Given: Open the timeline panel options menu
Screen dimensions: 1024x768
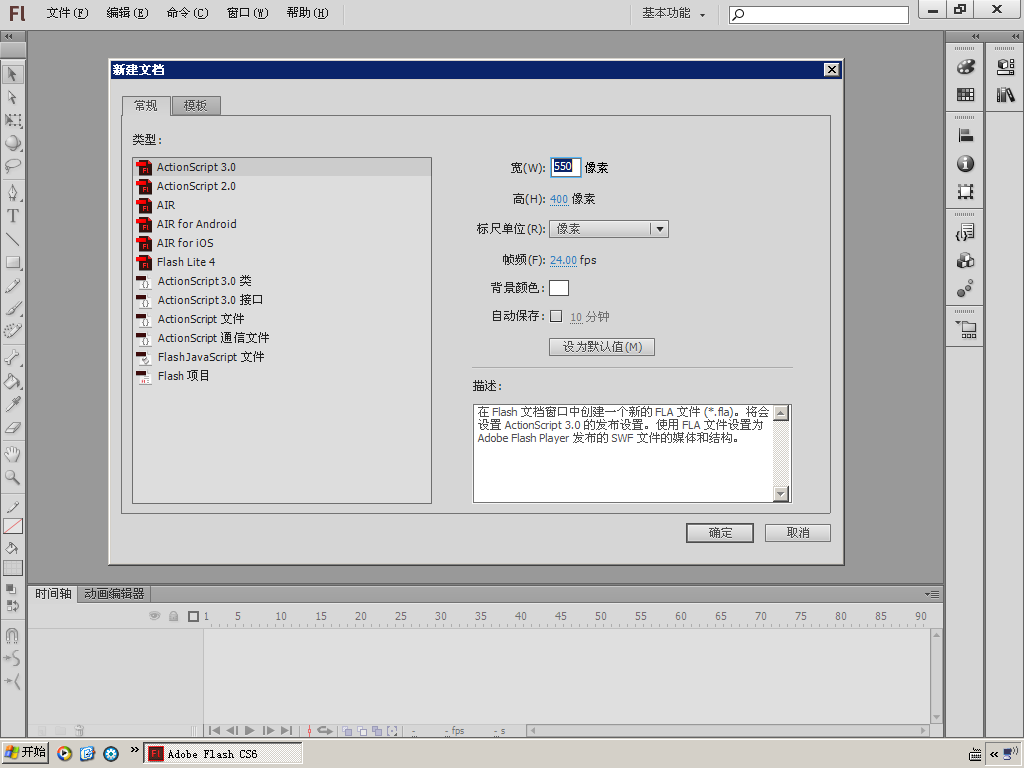Looking at the screenshot, I should (x=932, y=594).
